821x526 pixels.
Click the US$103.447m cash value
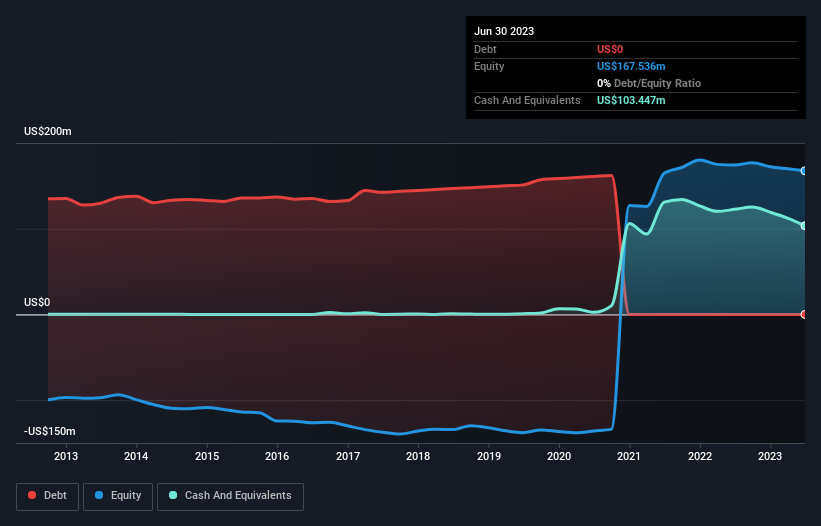(x=631, y=100)
